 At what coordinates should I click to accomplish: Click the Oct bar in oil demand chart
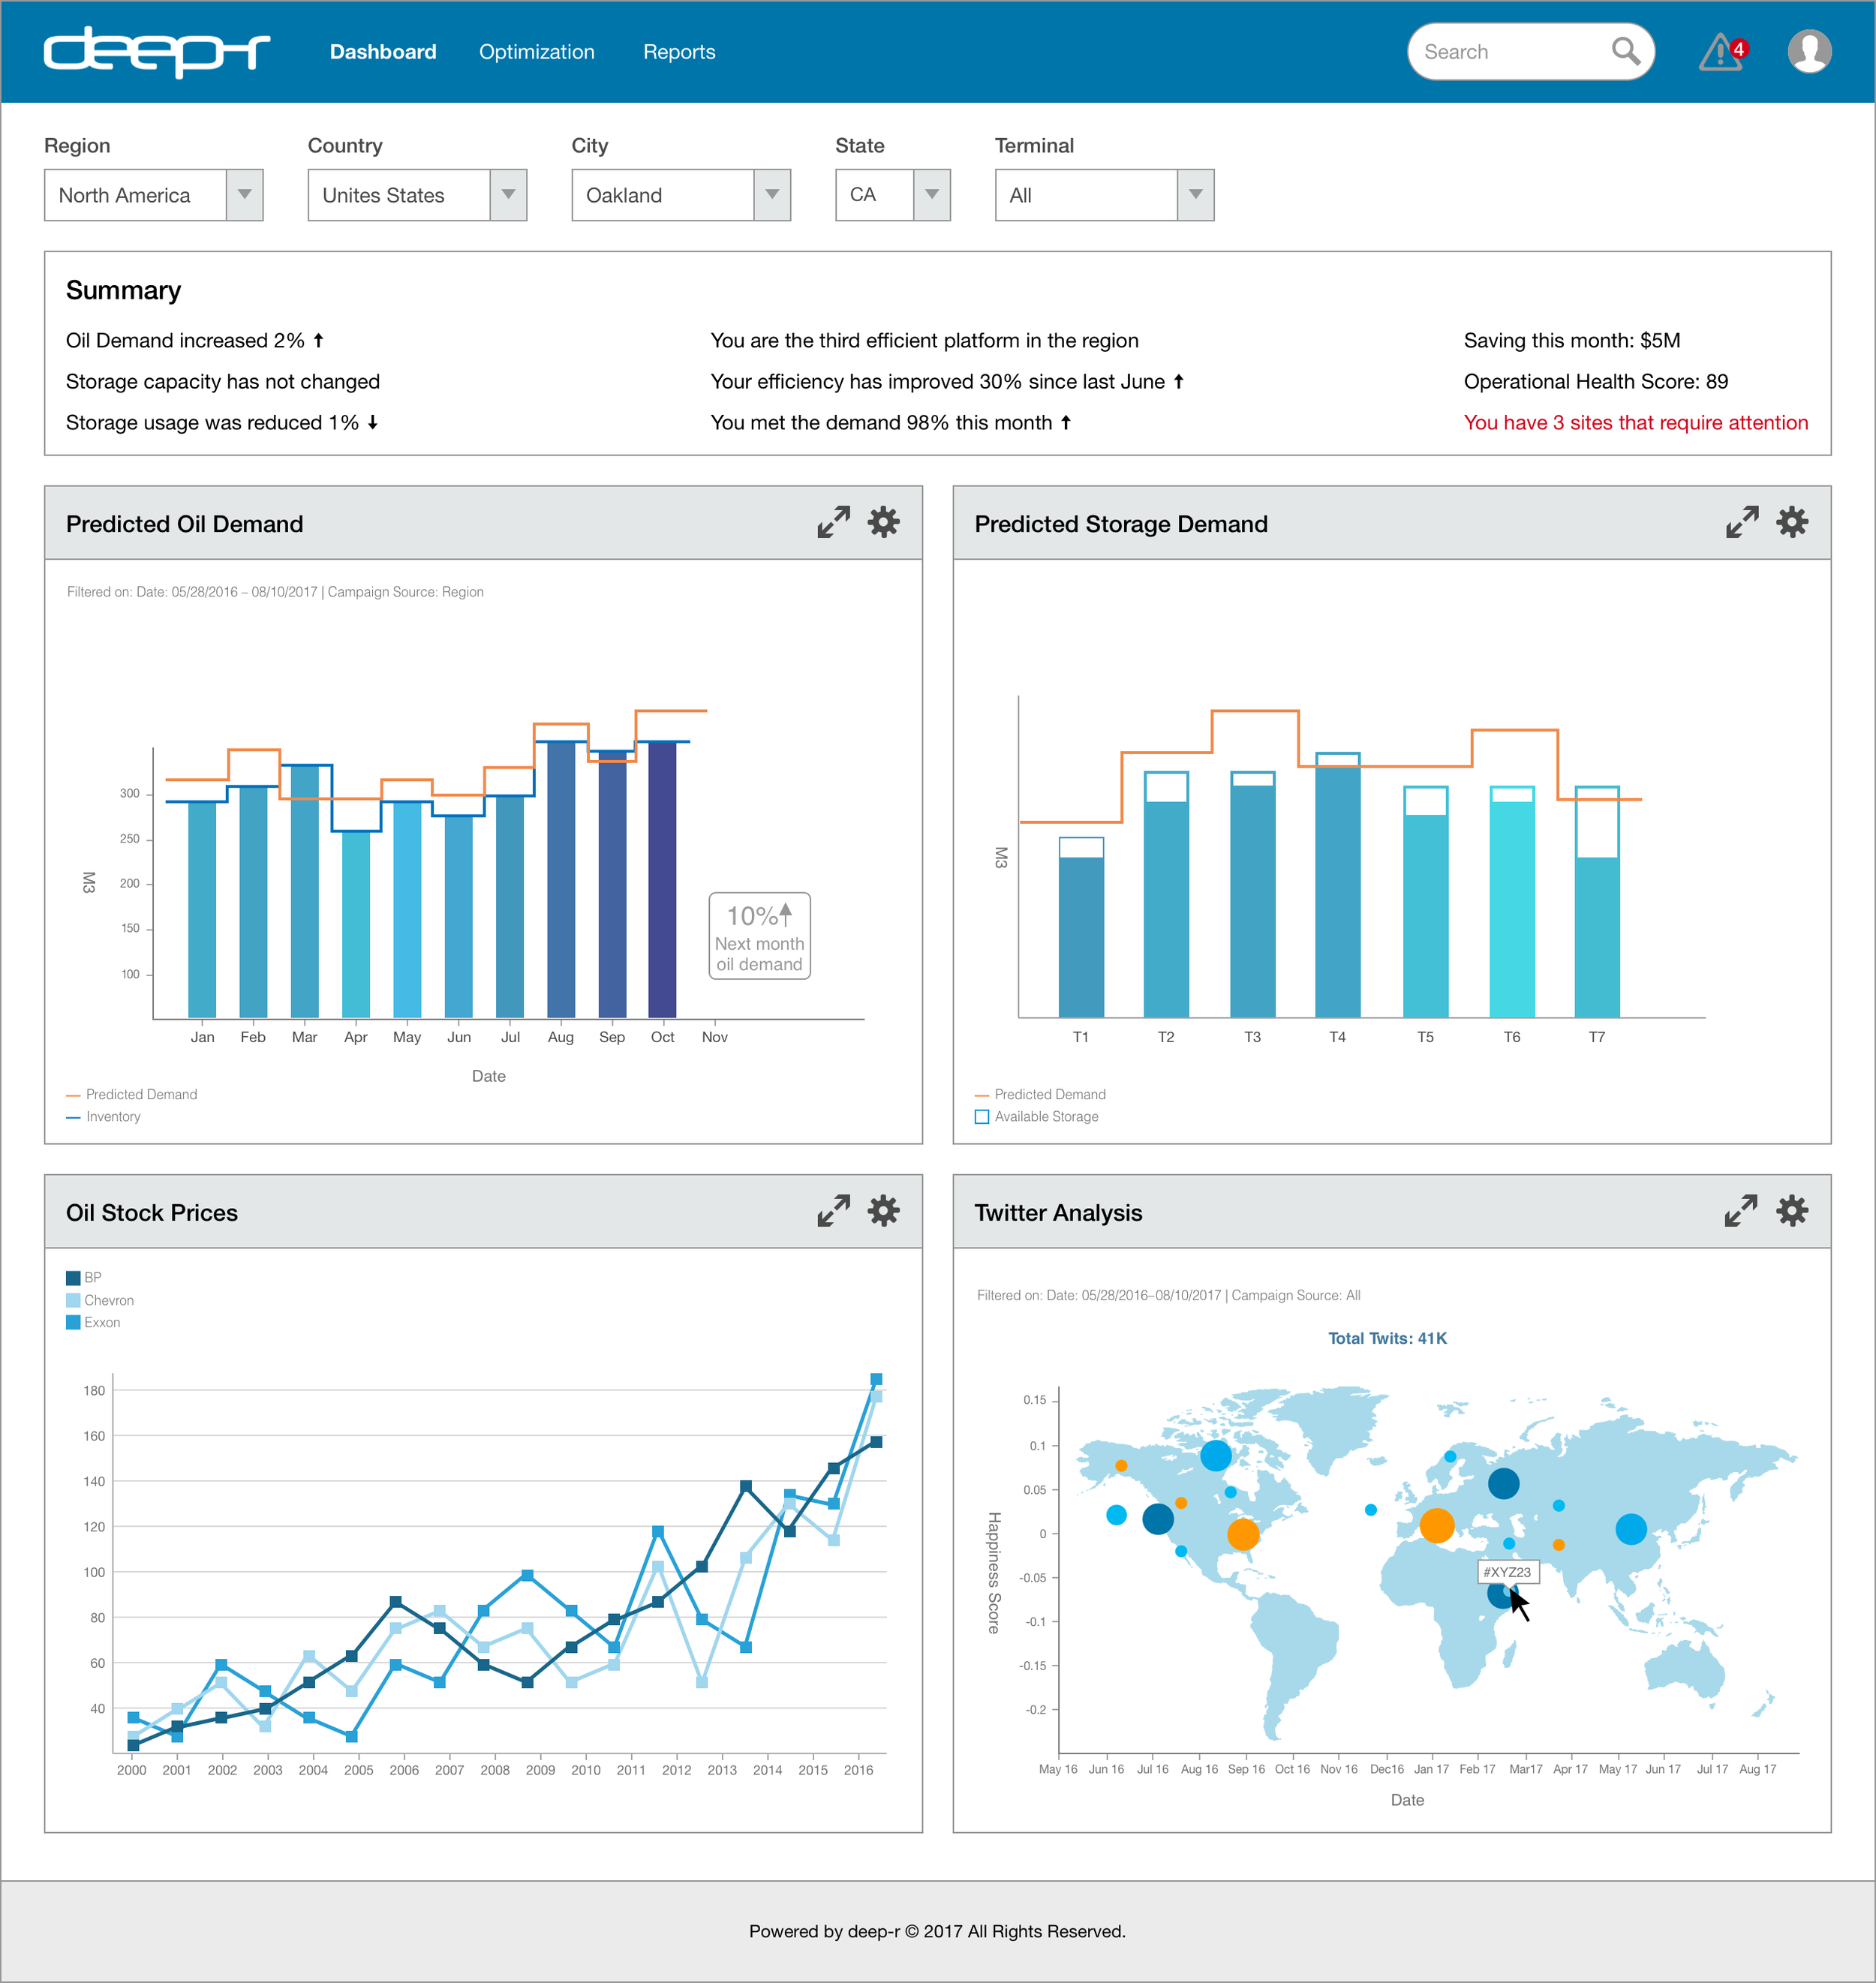(x=662, y=880)
